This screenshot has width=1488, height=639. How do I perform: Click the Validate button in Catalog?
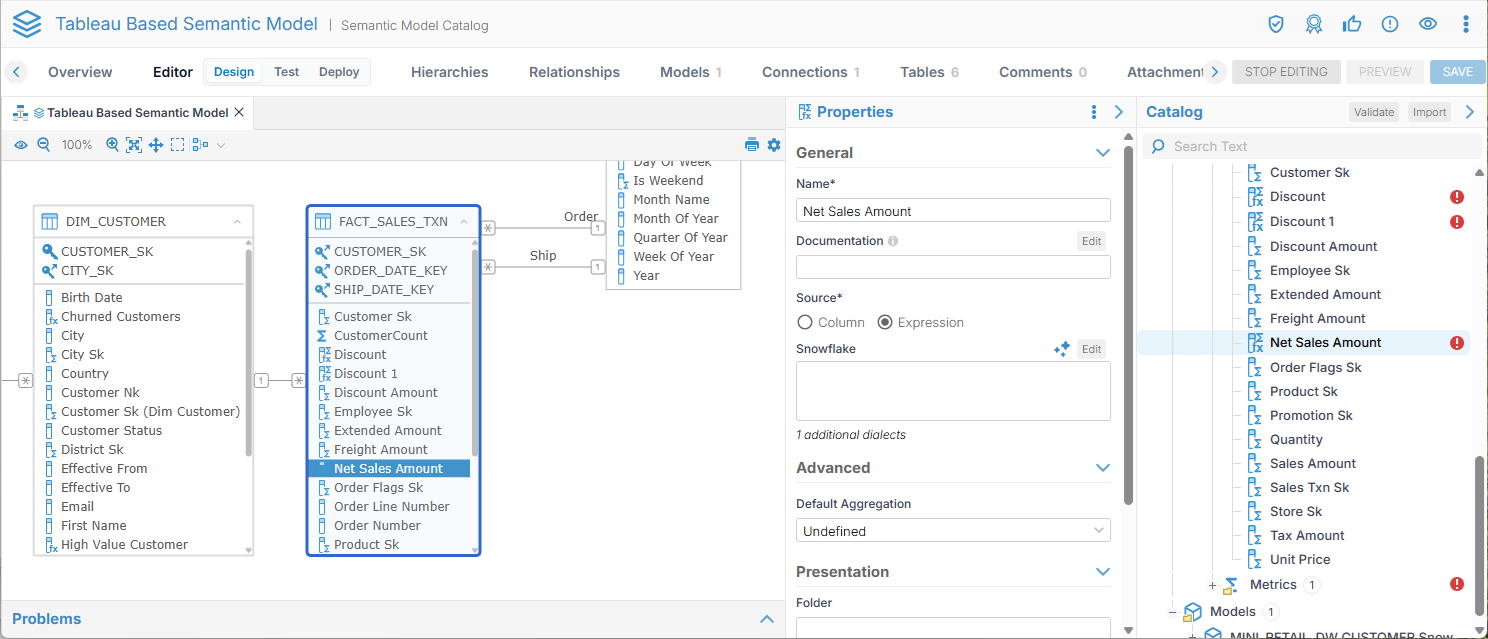pyautogui.click(x=1373, y=112)
